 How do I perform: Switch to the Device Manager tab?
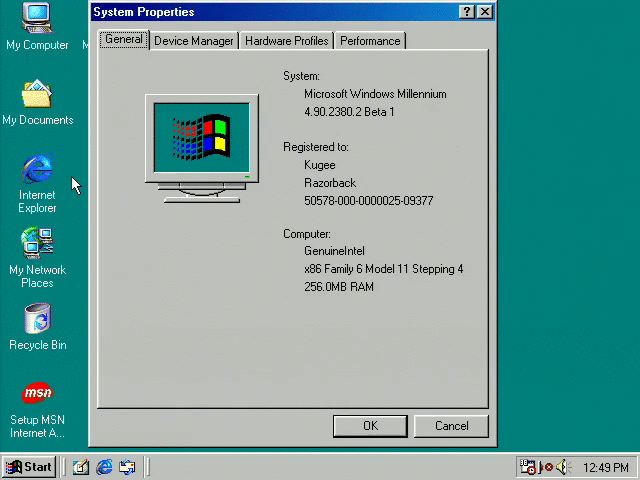coord(193,41)
